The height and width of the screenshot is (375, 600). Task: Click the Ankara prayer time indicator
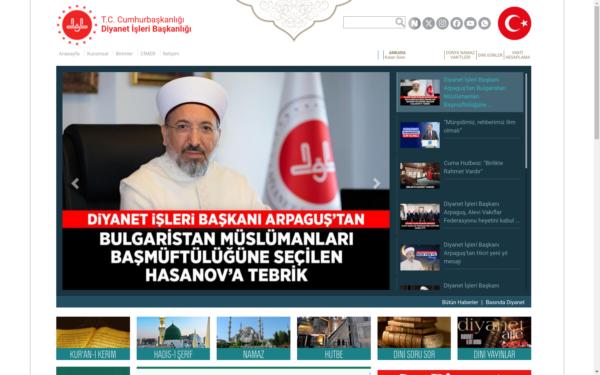click(x=395, y=55)
